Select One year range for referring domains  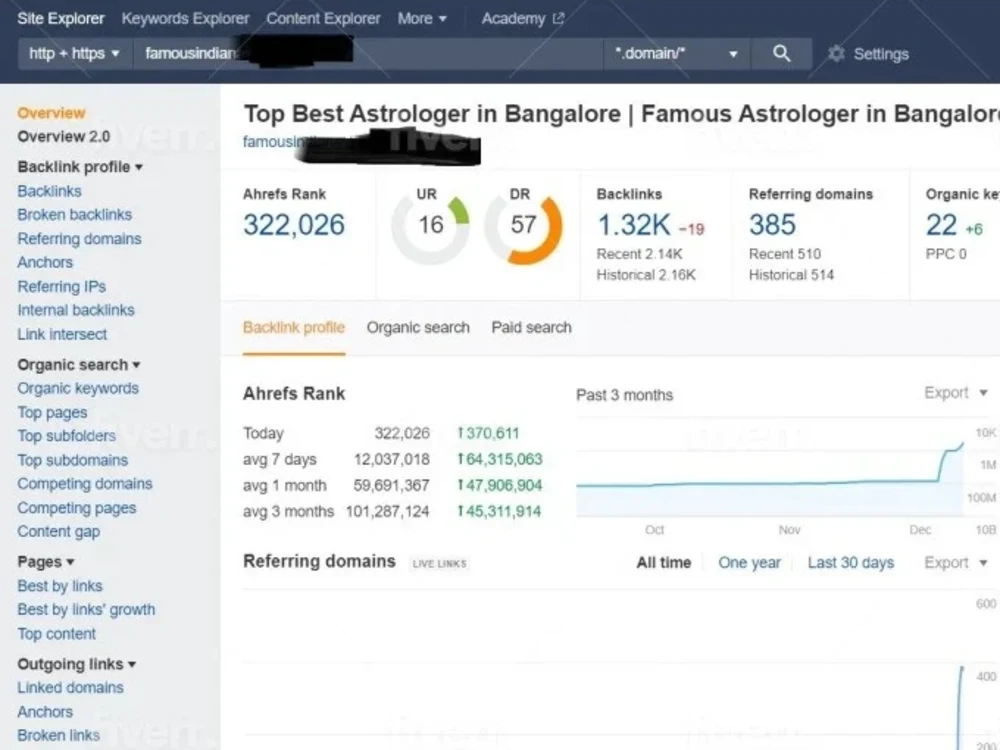[x=749, y=562]
